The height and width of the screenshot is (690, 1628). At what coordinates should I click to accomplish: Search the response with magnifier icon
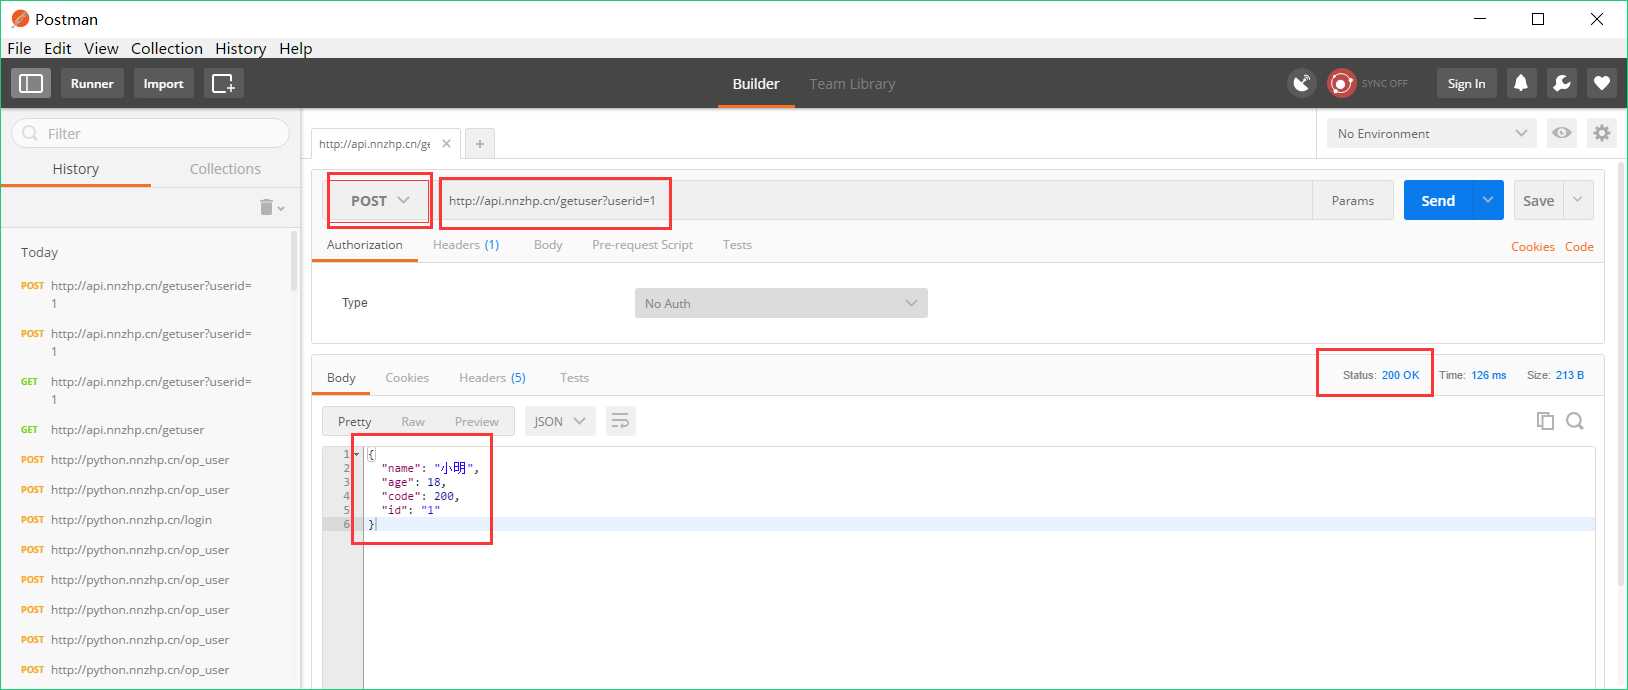1575,421
